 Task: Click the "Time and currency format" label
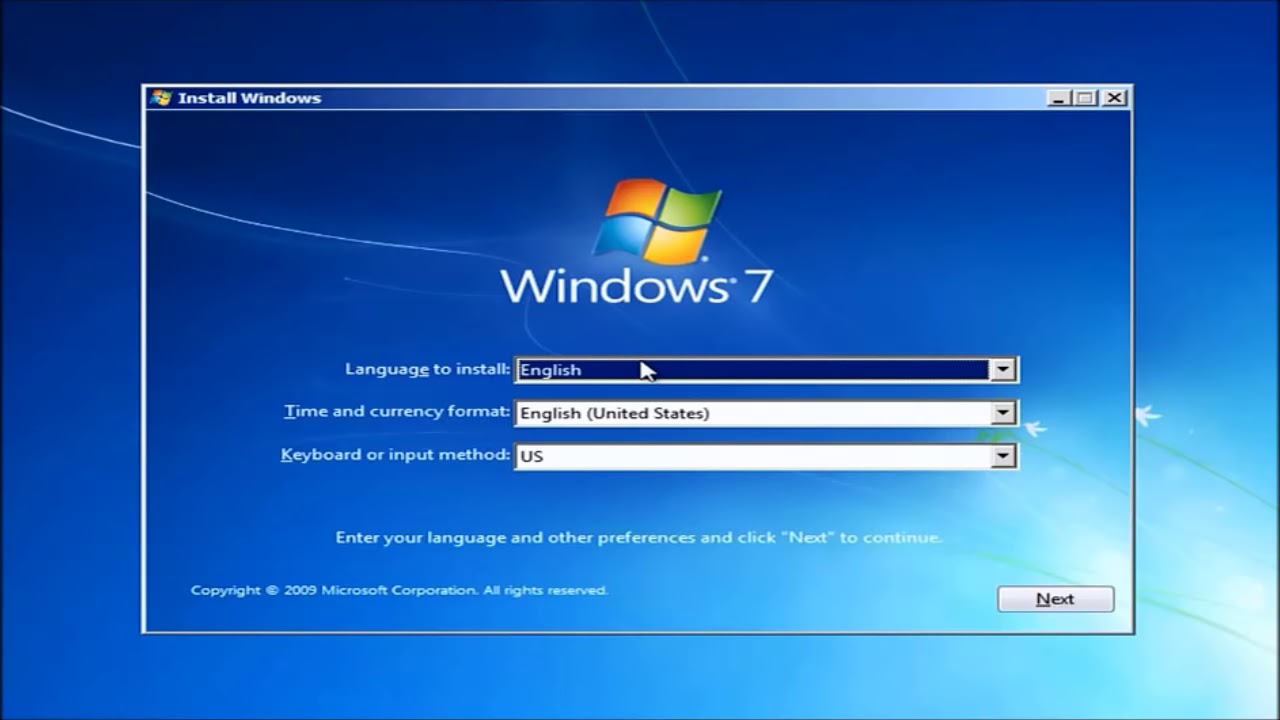click(397, 412)
